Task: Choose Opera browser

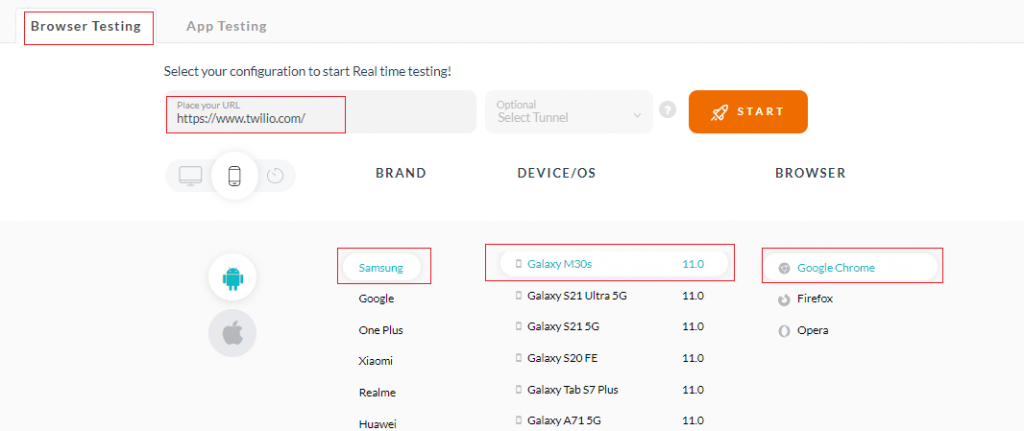Action: click(x=812, y=330)
